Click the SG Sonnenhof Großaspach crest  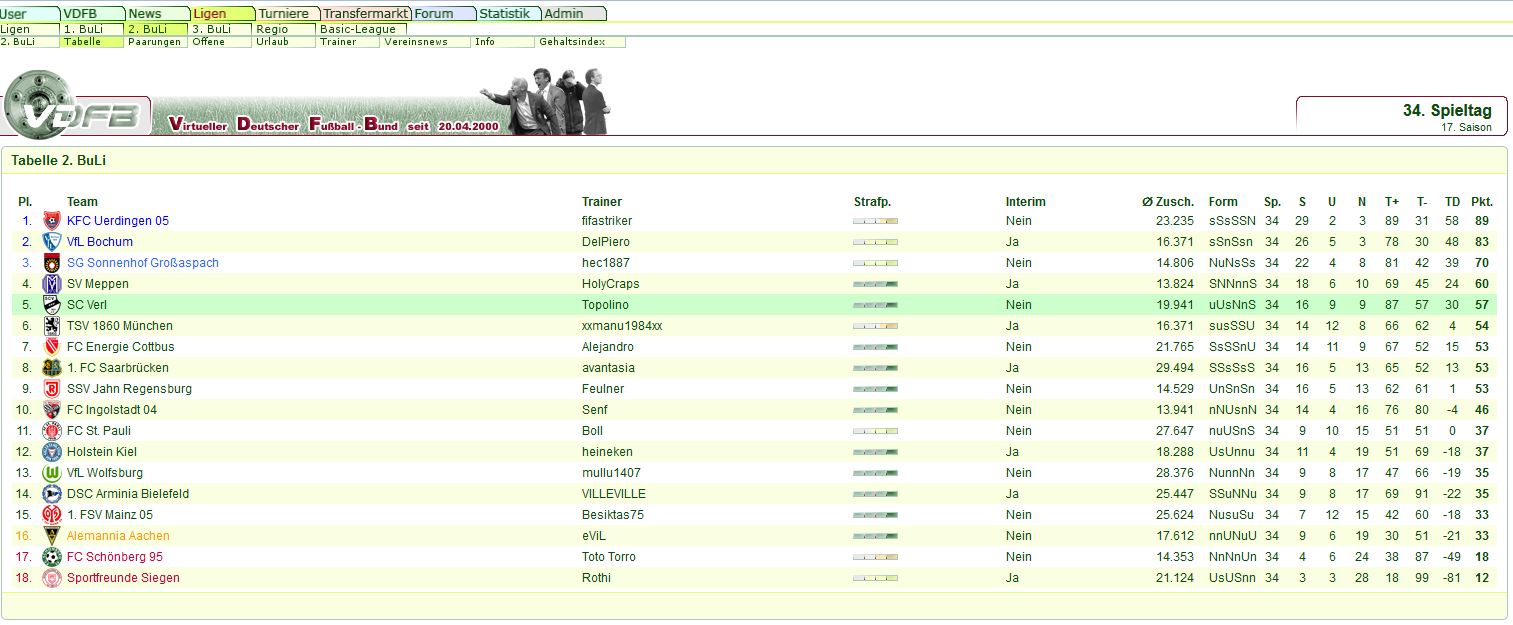[52, 263]
